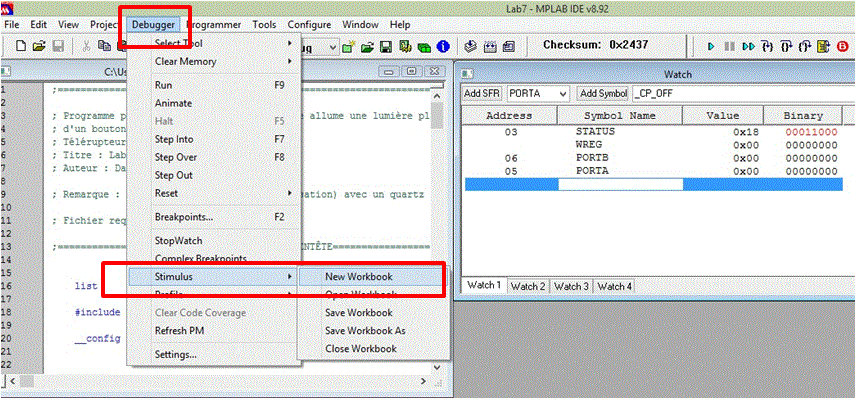Click the Step Into icon in debug toolbar
Screen dimensions: 856x399
768,47
